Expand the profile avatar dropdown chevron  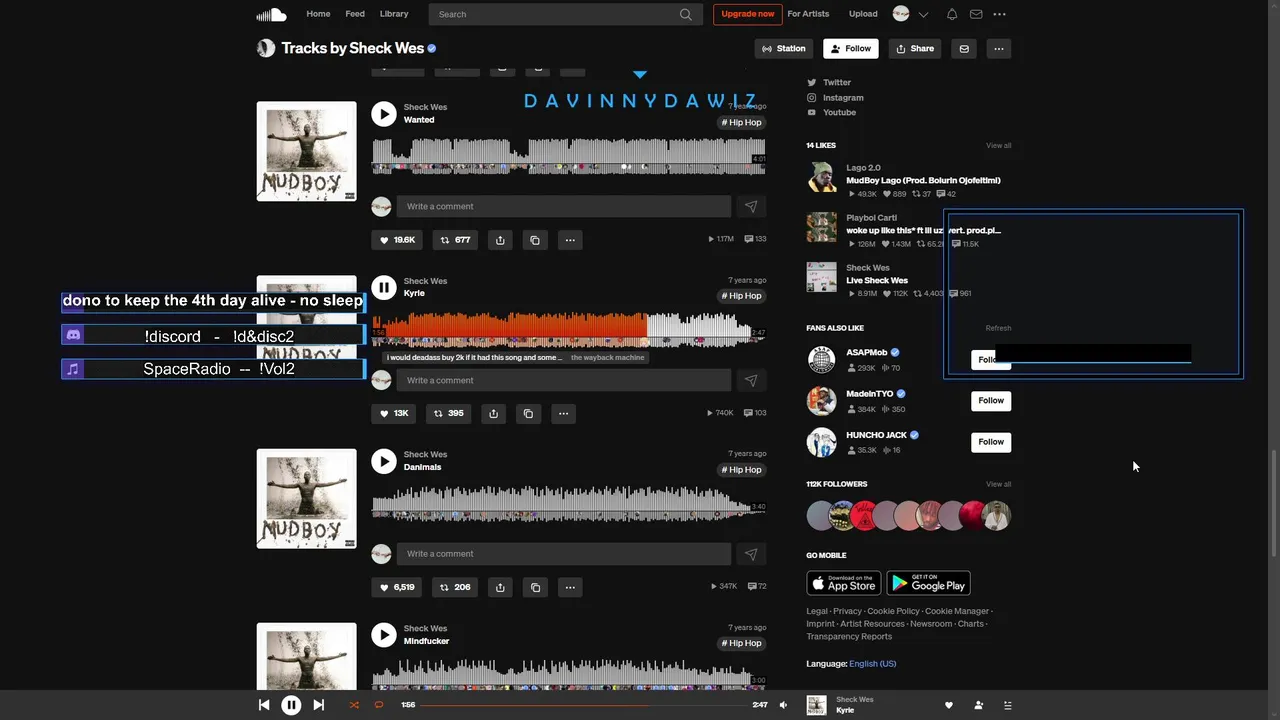click(x=923, y=14)
